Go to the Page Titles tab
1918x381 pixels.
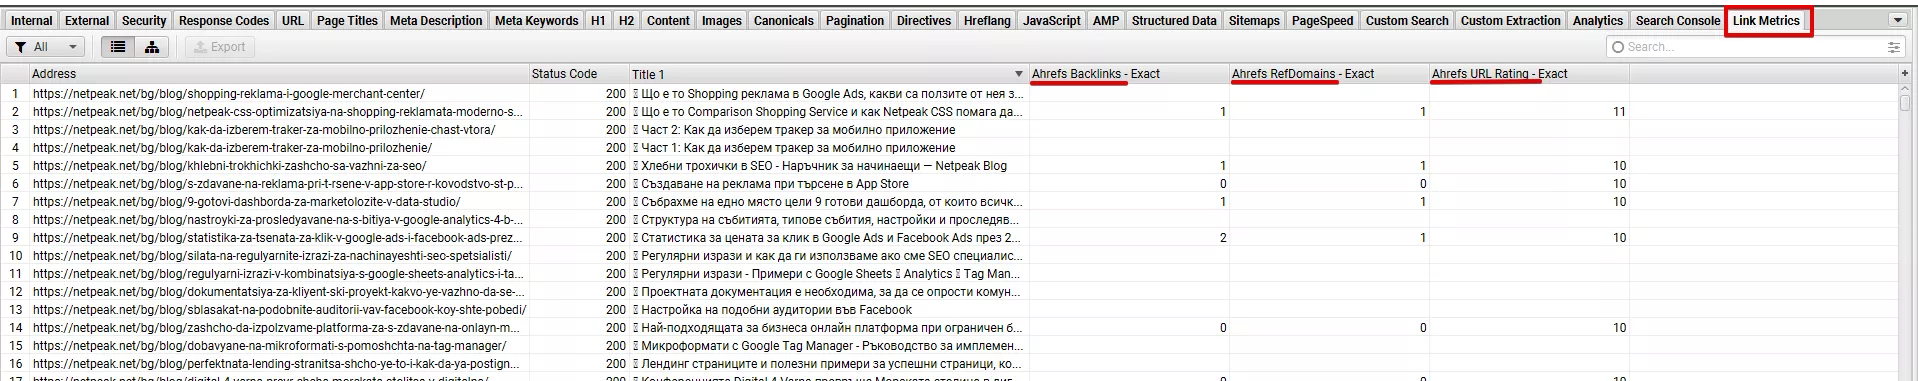pyautogui.click(x=347, y=20)
